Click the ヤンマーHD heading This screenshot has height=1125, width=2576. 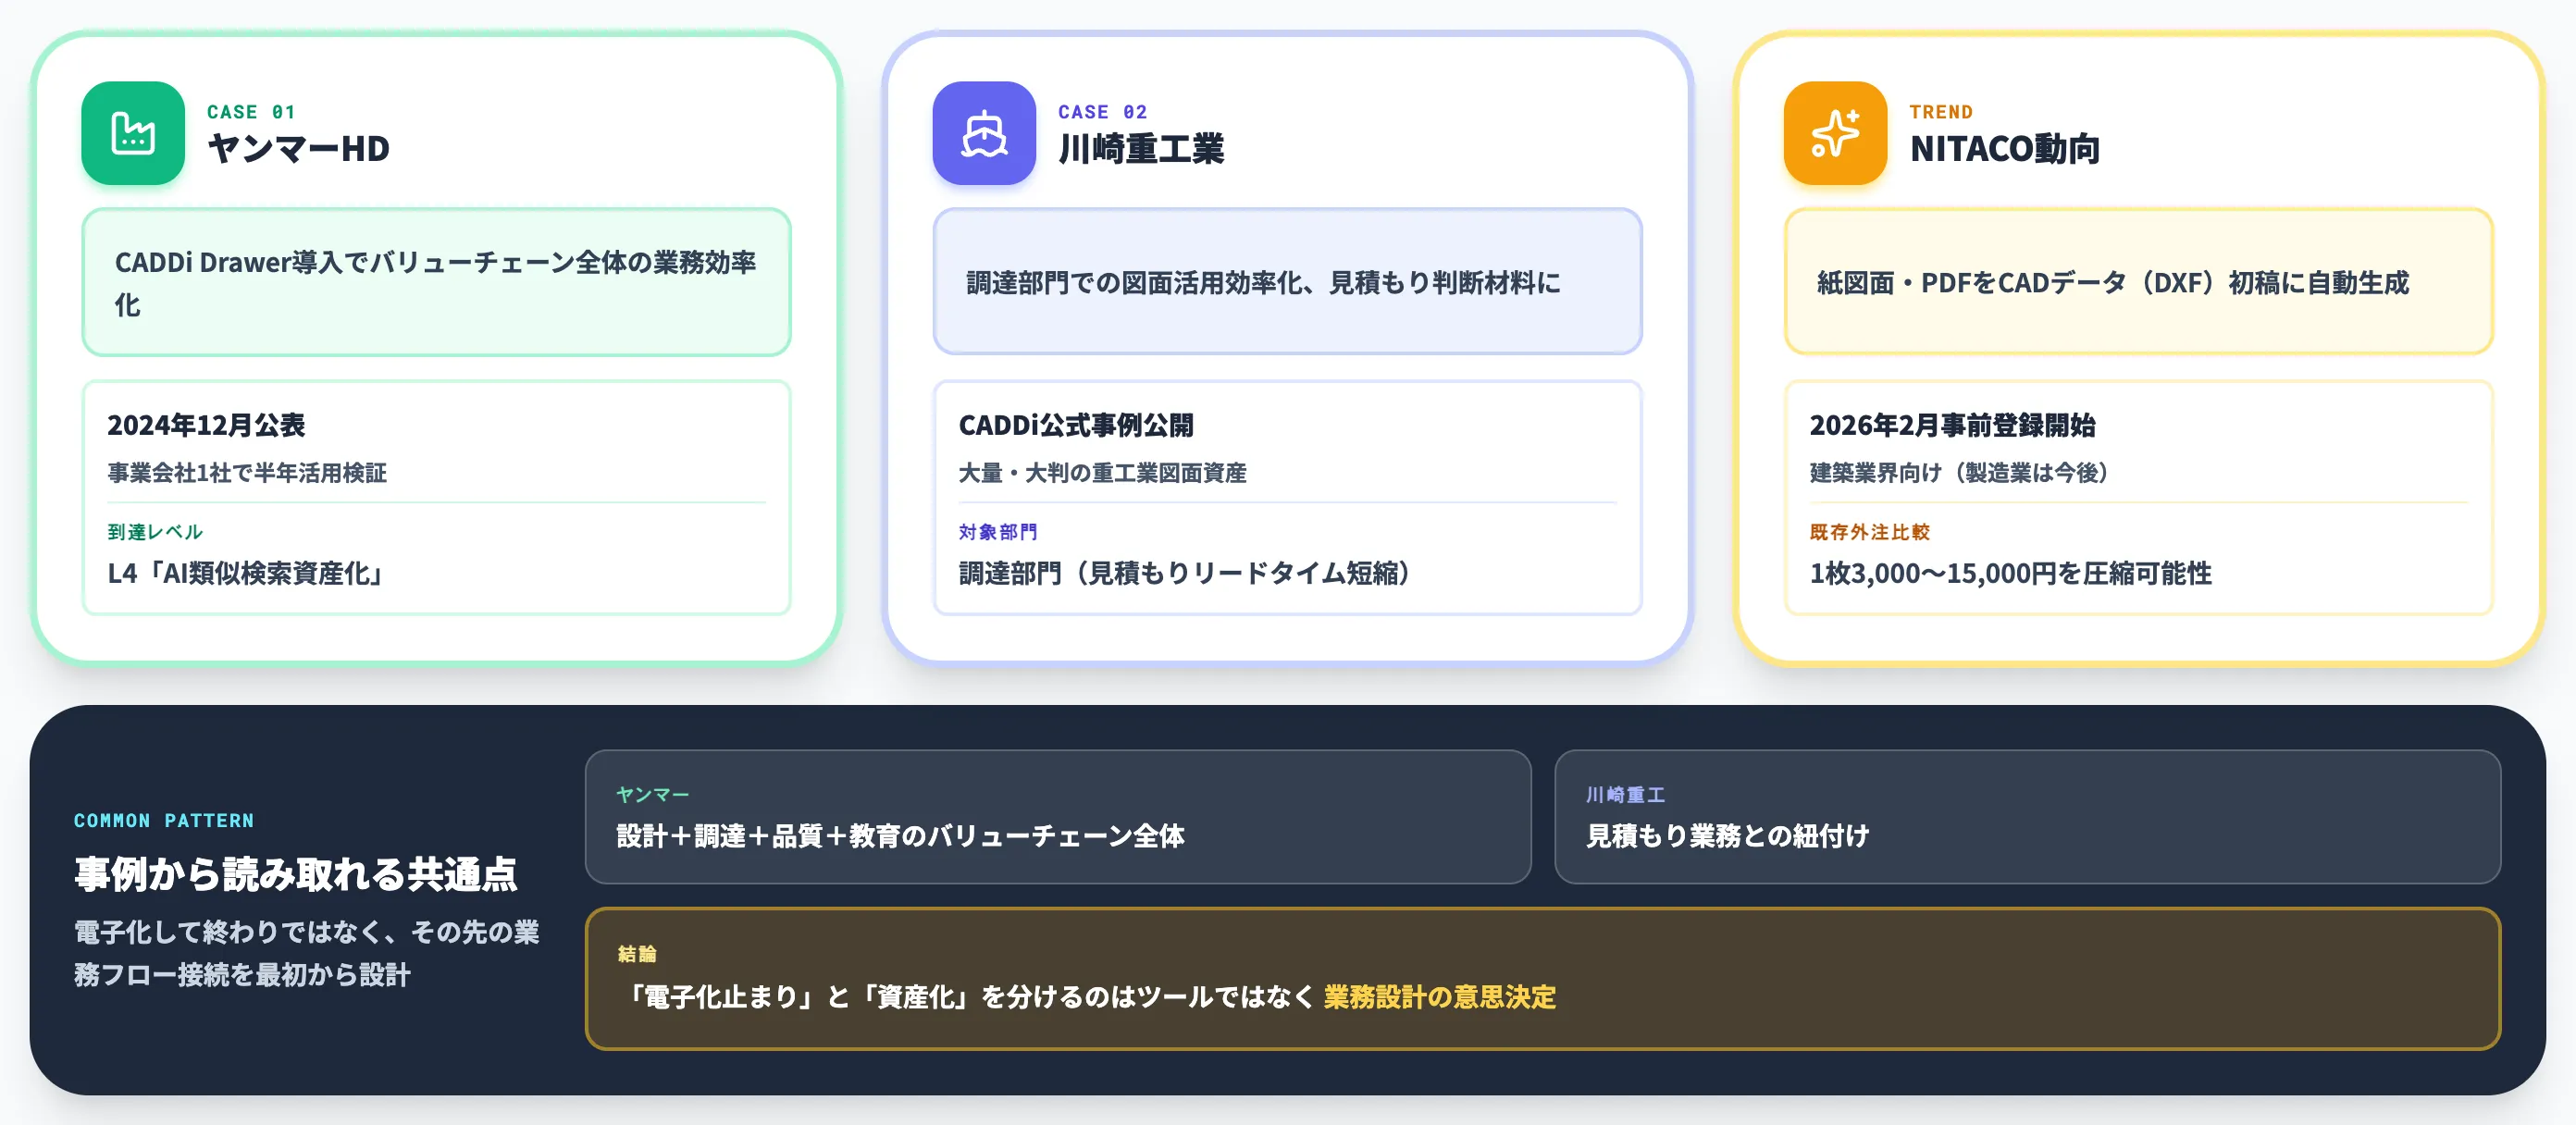click(298, 149)
